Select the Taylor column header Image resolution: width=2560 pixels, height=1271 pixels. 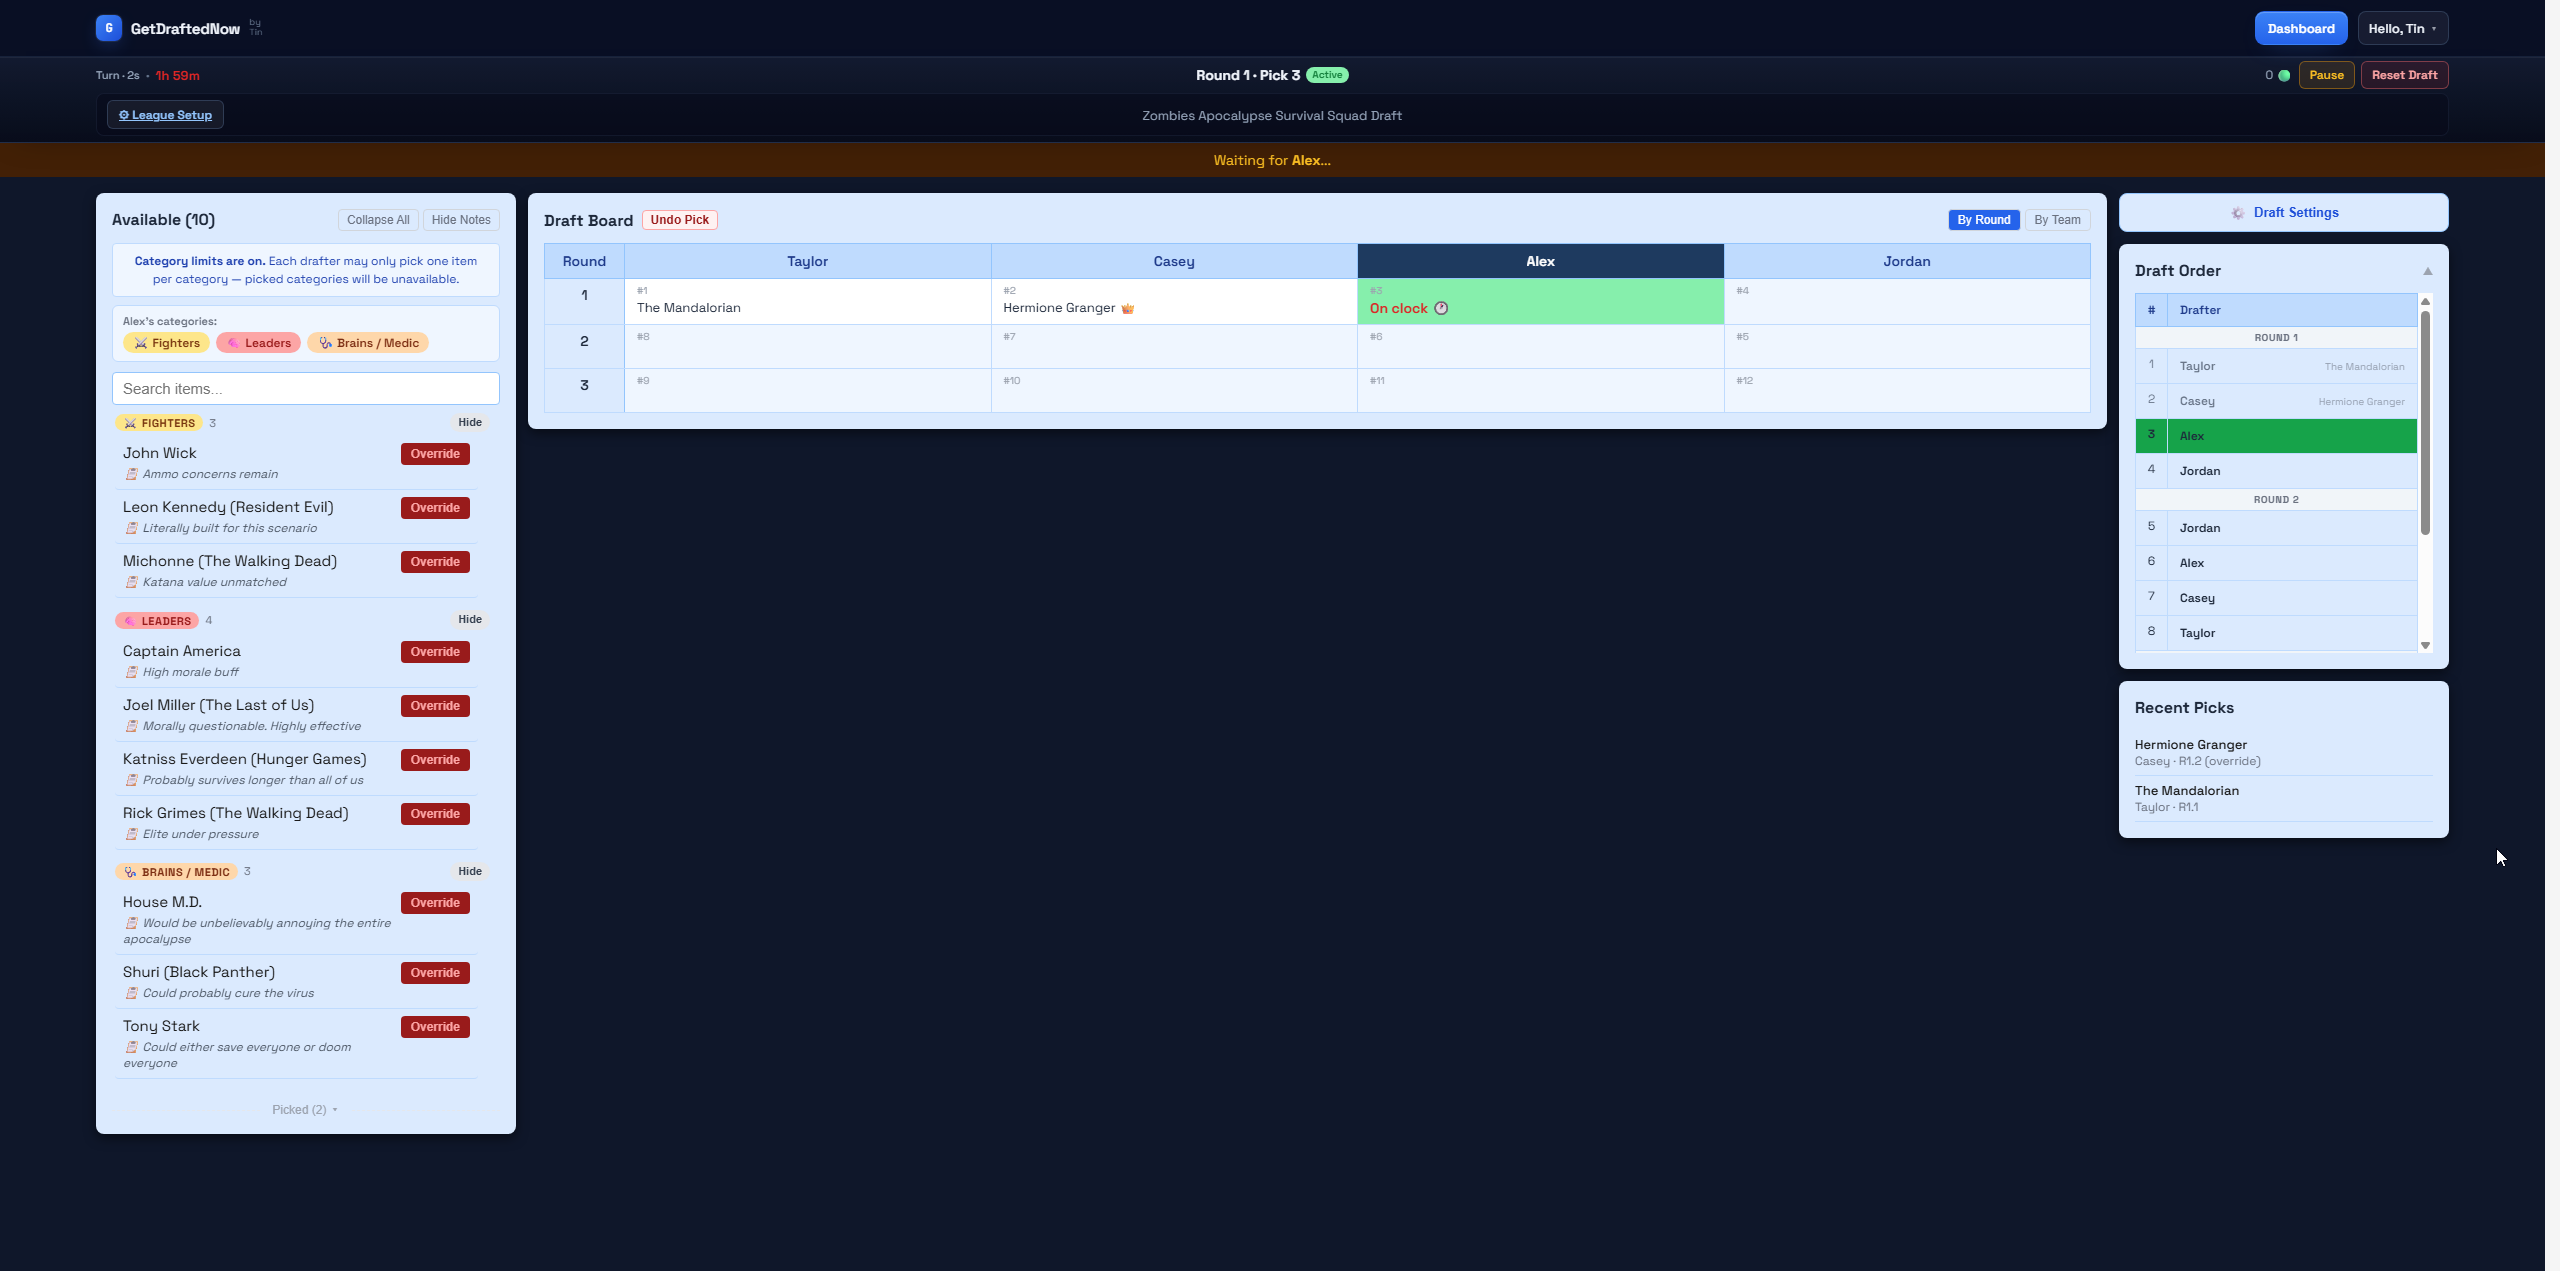(x=807, y=261)
